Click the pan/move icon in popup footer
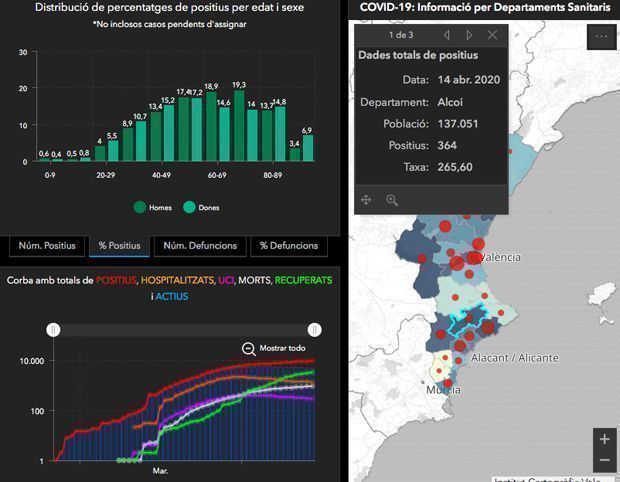 tap(366, 200)
